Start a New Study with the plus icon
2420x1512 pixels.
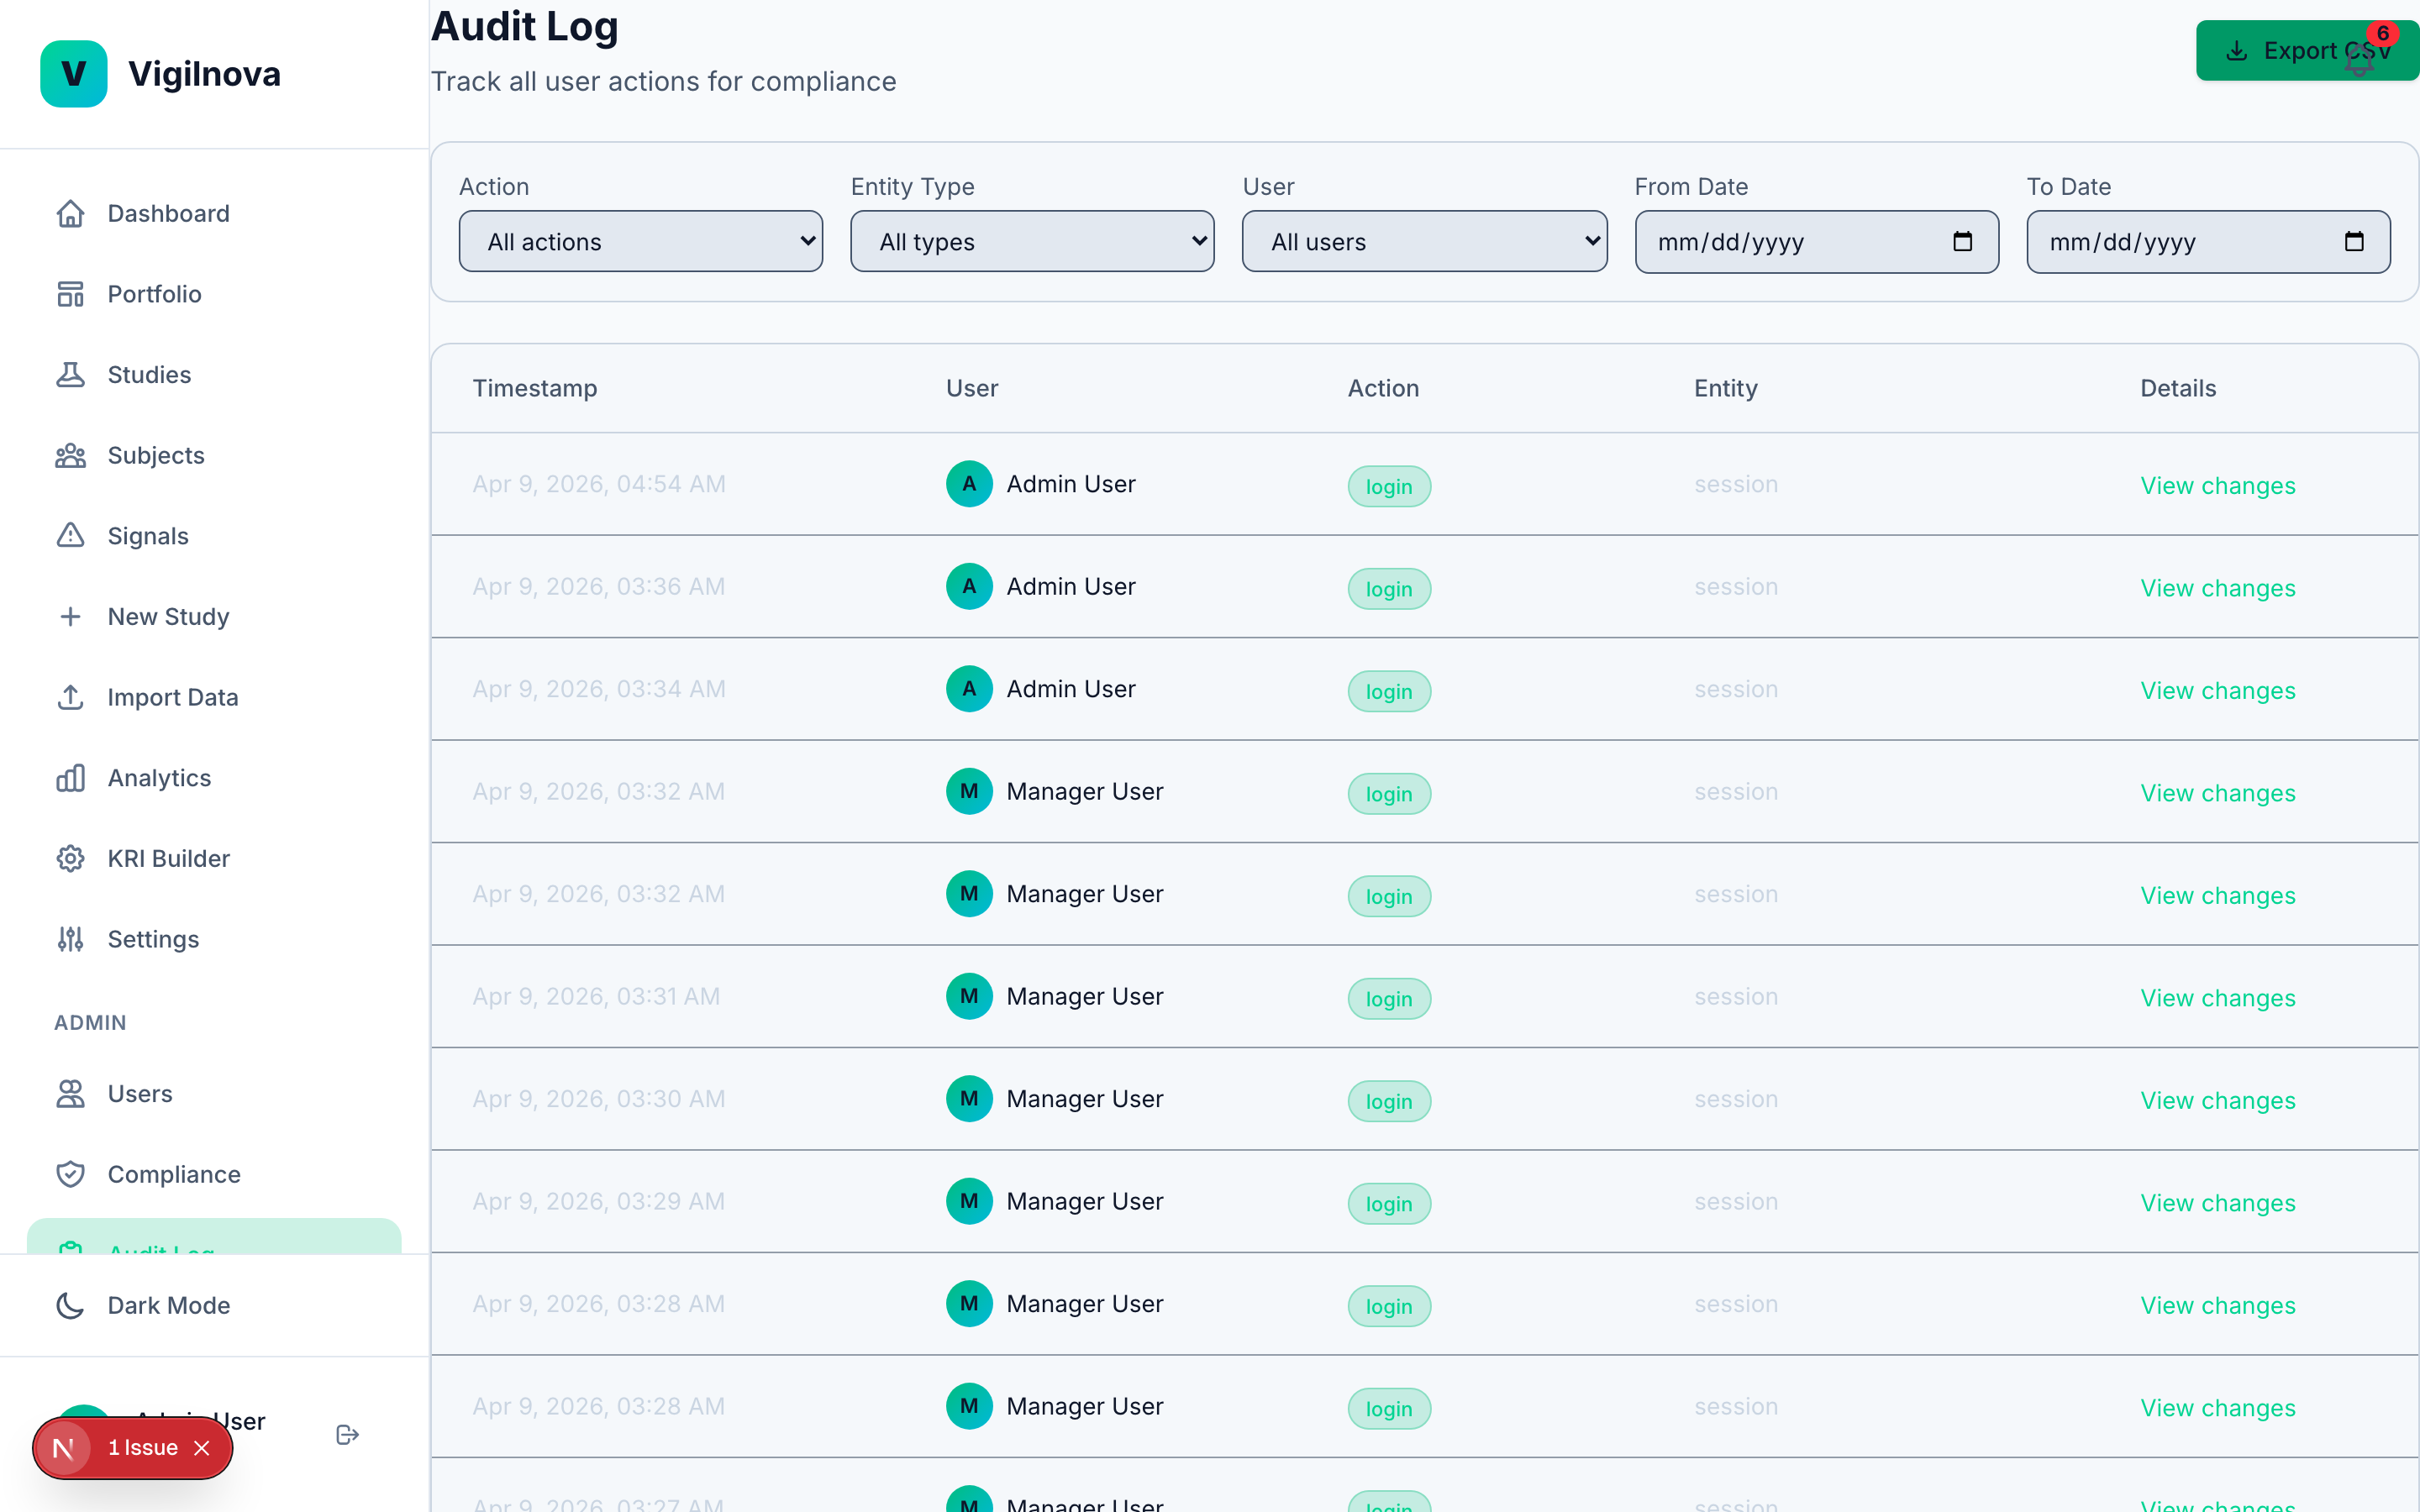70,616
